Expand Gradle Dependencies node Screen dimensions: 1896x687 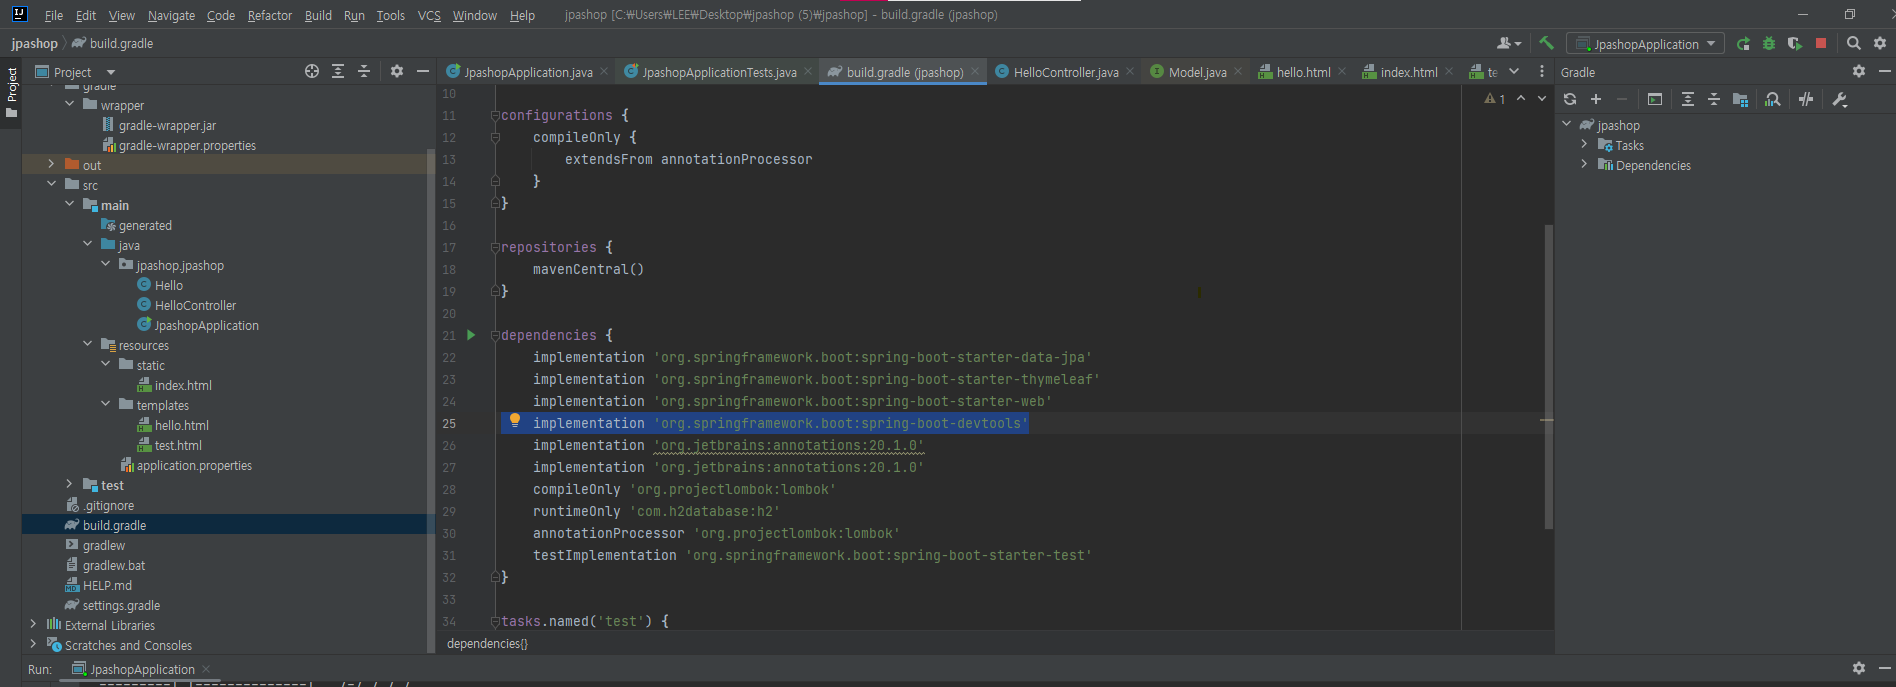pos(1584,164)
